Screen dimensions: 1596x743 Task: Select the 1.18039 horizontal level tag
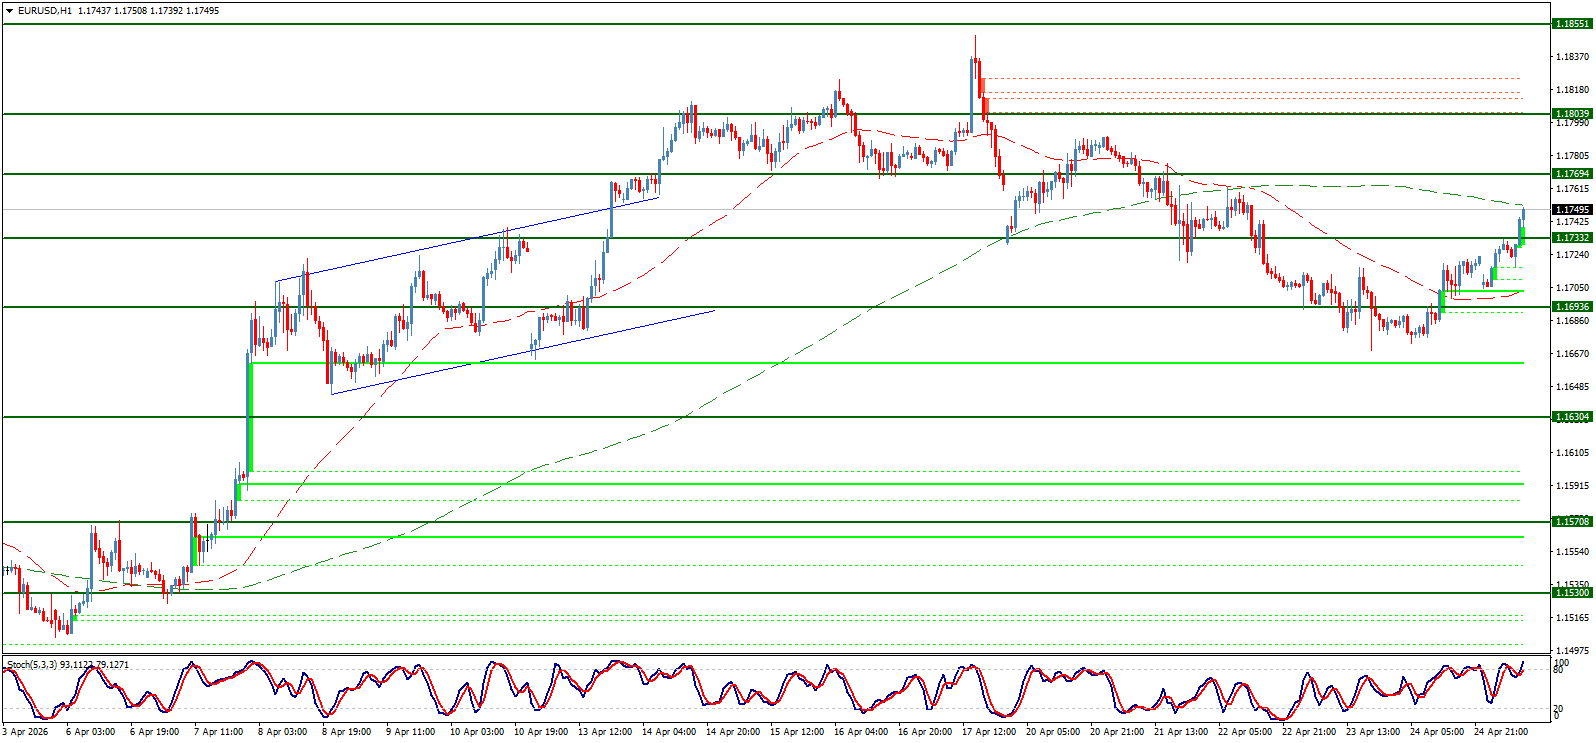[1571, 114]
